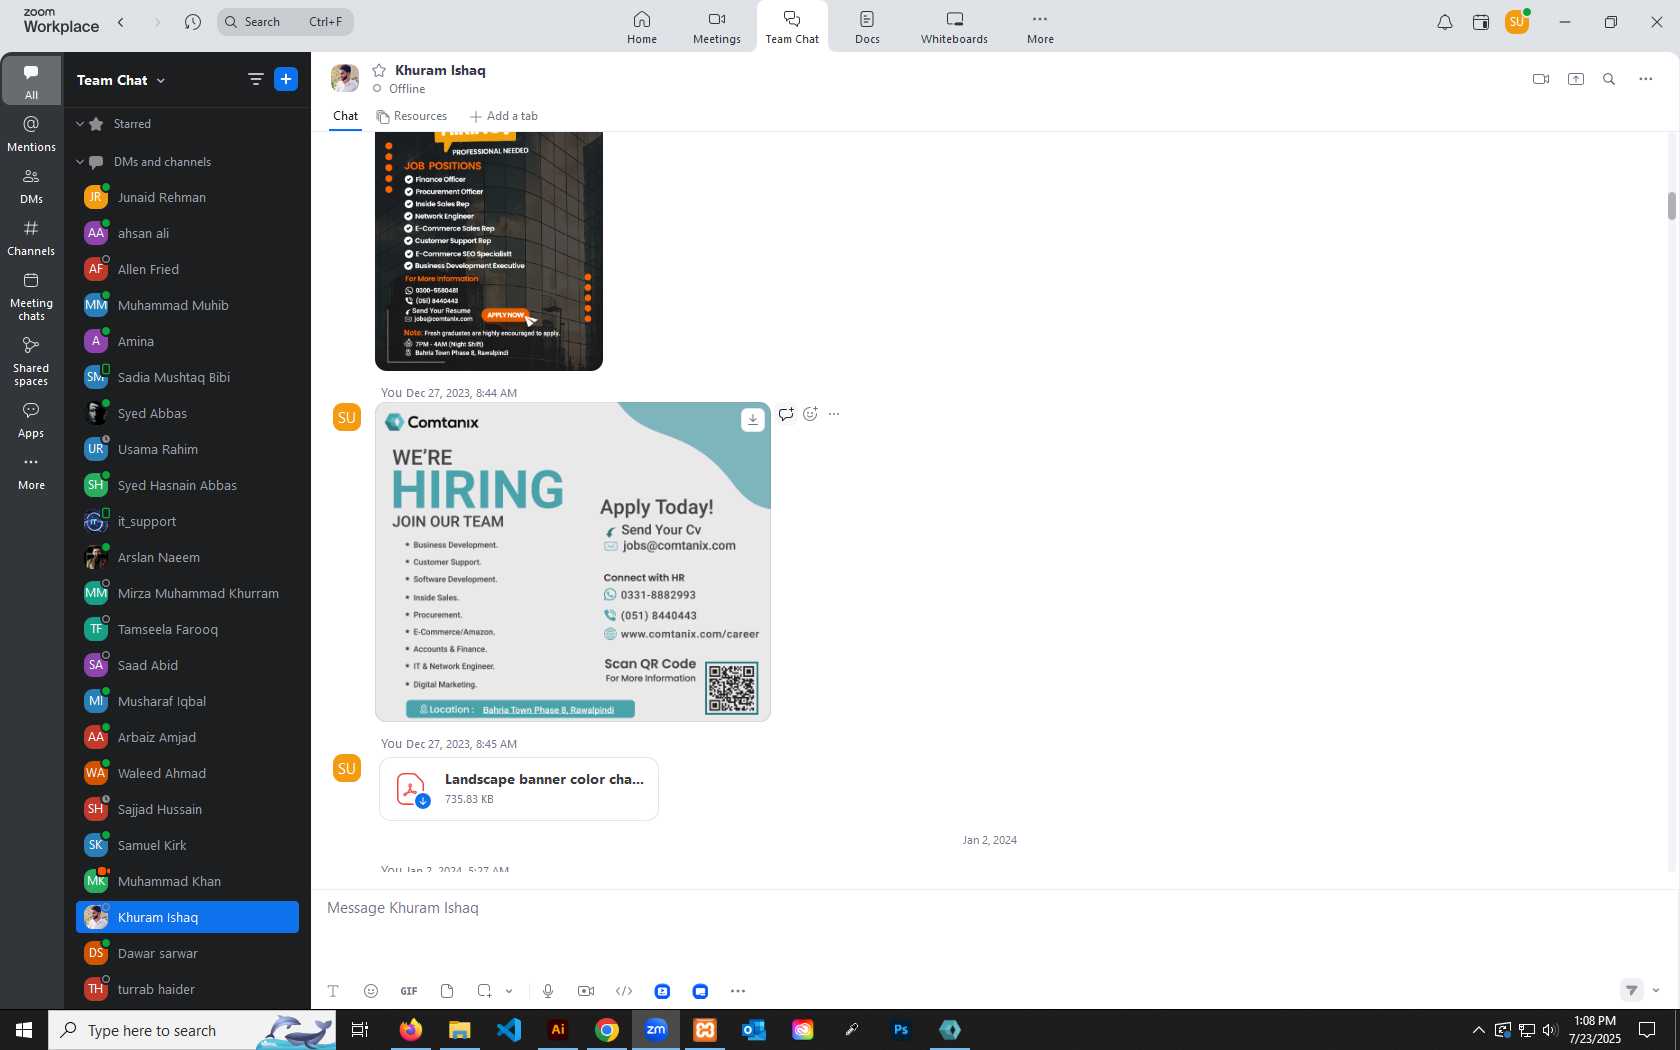This screenshot has height=1050, width=1680.
Task: Open more composer tools ellipsis
Action: click(x=738, y=991)
